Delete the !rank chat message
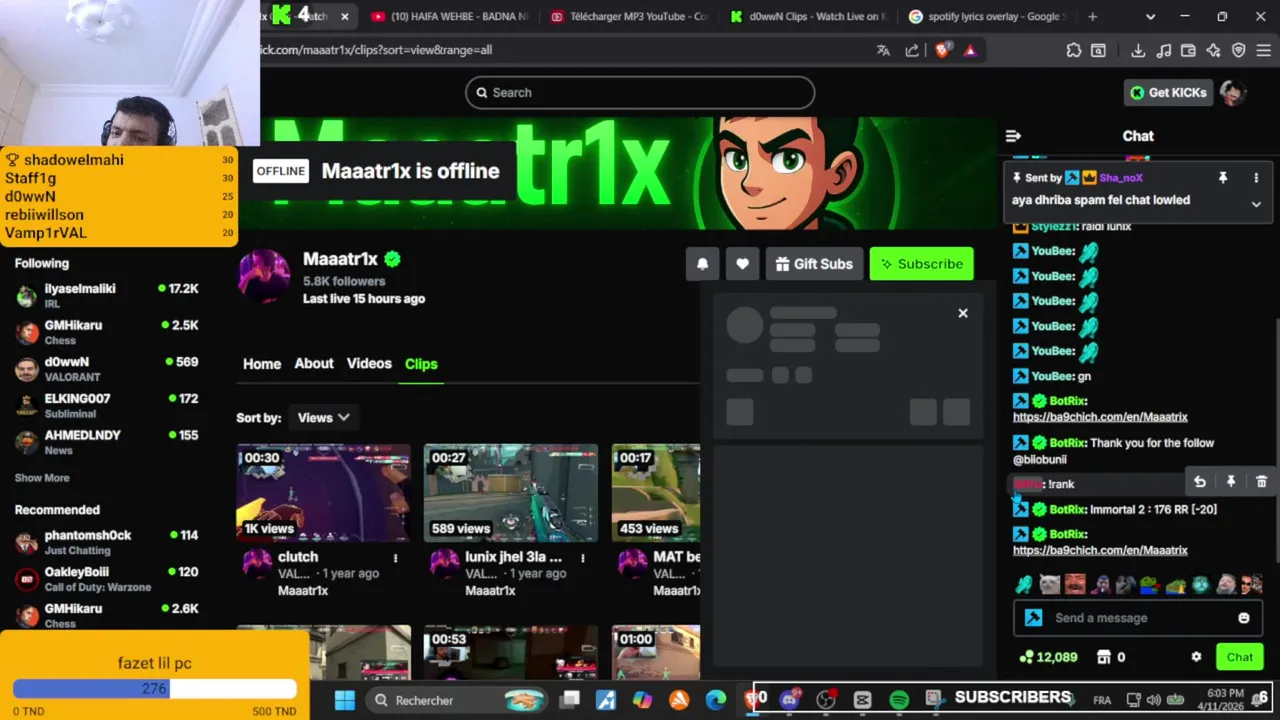Image resolution: width=1280 pixels, height=720 pixels. click(1261, 482)
